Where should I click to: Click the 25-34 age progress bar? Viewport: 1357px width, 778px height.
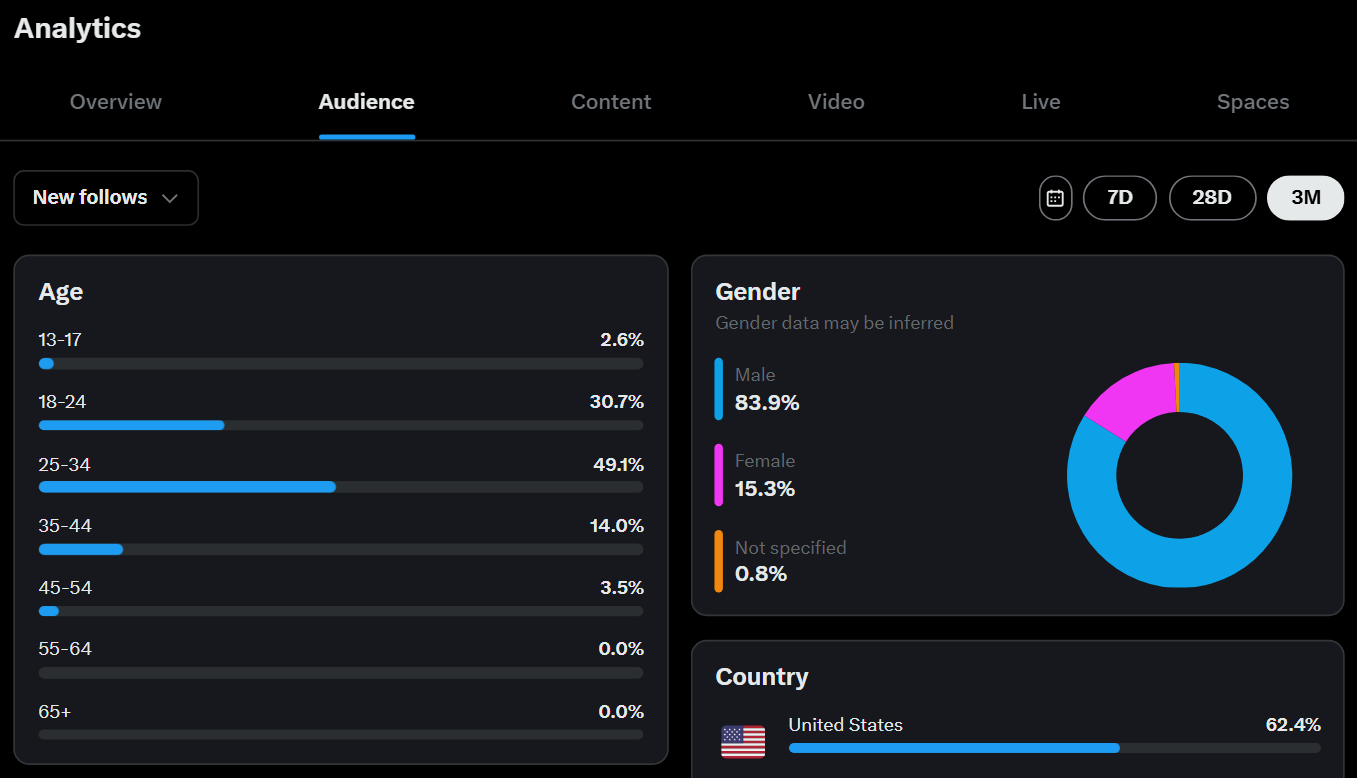pos(341,487)
